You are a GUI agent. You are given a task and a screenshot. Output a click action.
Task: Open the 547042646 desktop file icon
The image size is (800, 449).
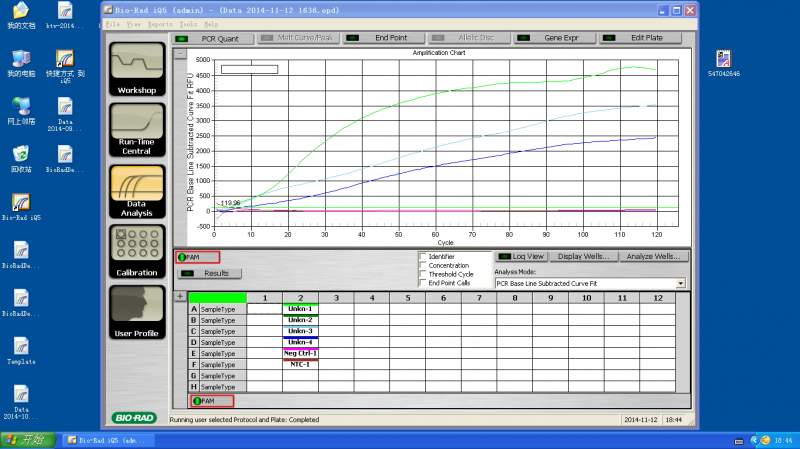723,63
